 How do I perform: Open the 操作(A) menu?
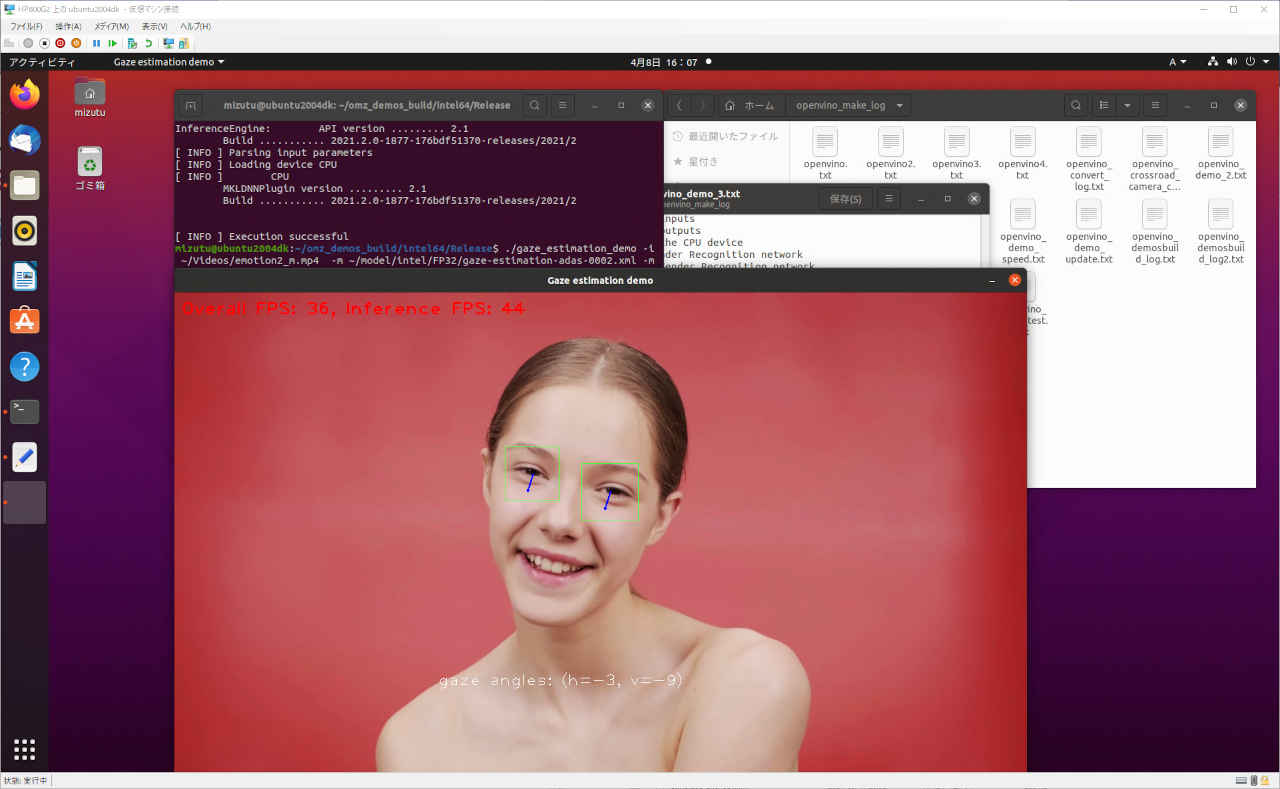68,26
